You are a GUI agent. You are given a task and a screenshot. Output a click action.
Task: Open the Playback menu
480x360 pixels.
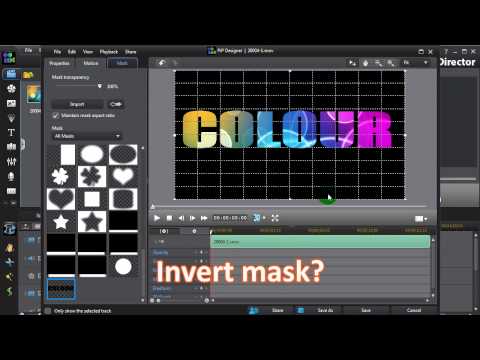(x=109, y=52)
